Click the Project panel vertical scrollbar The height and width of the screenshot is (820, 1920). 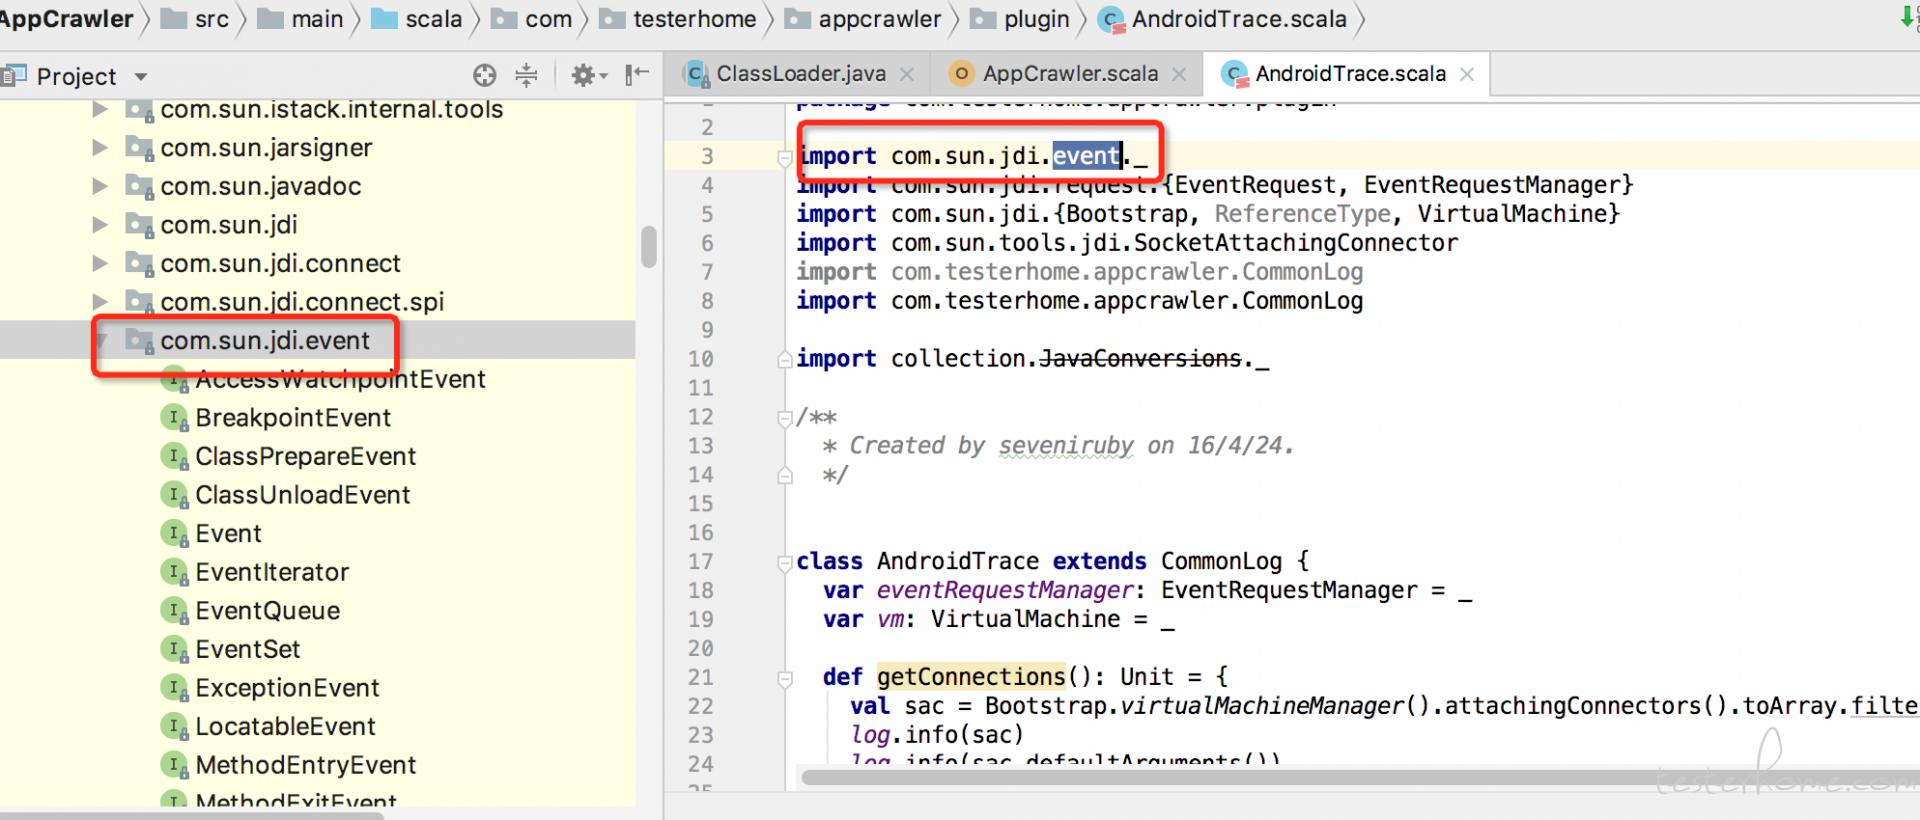[649, 246]
